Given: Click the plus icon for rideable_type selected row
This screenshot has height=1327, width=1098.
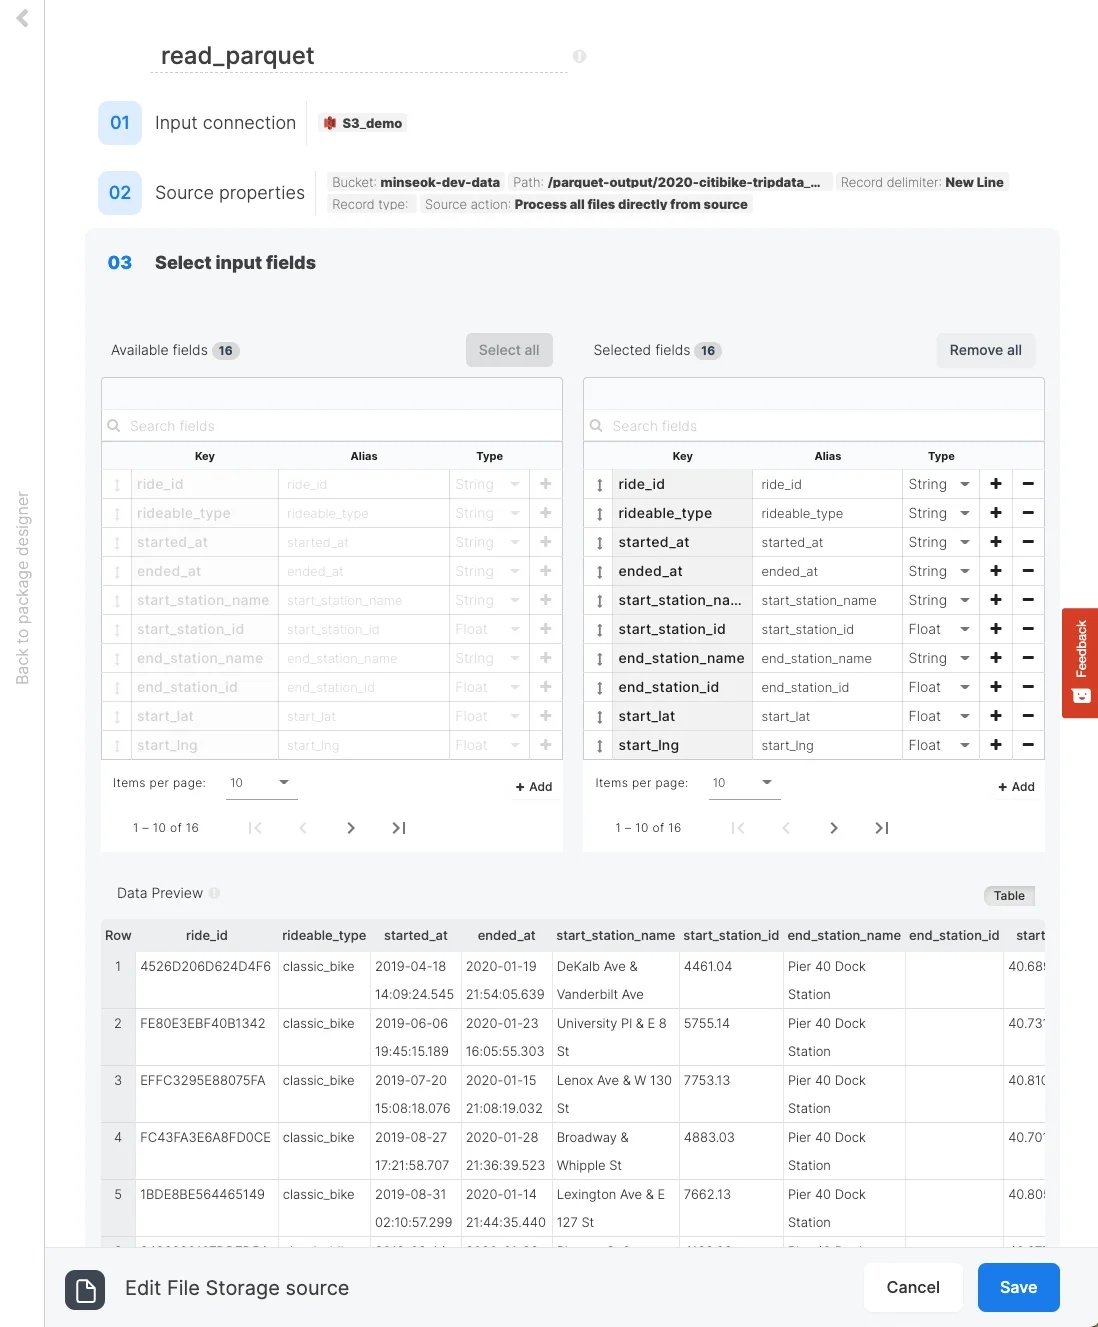Looking at the screenshot, I should tap(996, 513).
